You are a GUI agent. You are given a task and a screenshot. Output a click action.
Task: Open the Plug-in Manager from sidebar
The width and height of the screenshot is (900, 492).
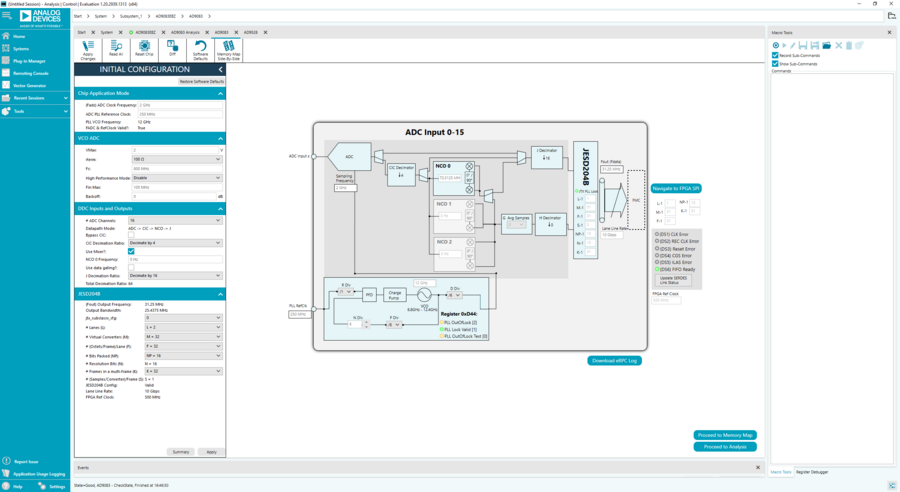[29, 61]
